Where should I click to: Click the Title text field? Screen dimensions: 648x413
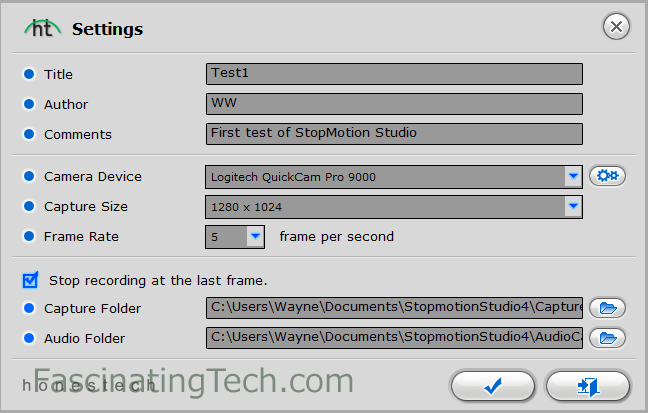pyautogui.click(x=394, y=74)
